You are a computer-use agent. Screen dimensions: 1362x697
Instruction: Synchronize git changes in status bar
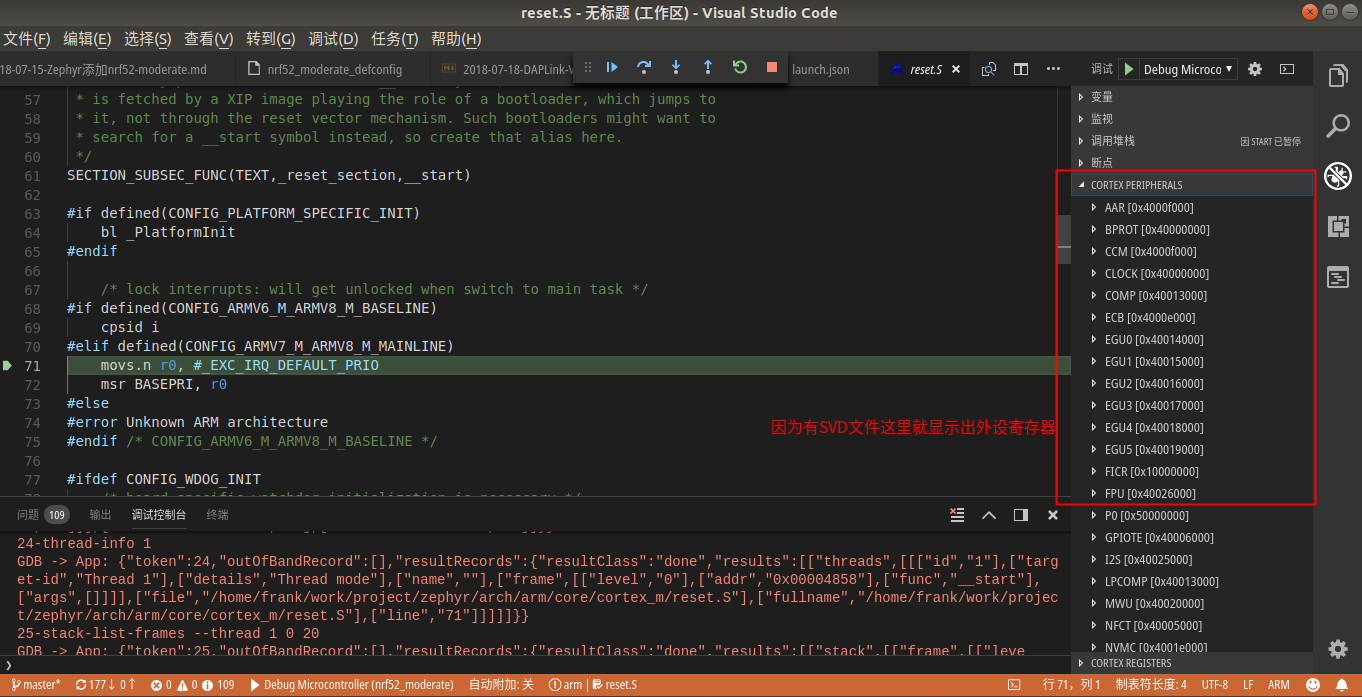(x=105, y=685)
